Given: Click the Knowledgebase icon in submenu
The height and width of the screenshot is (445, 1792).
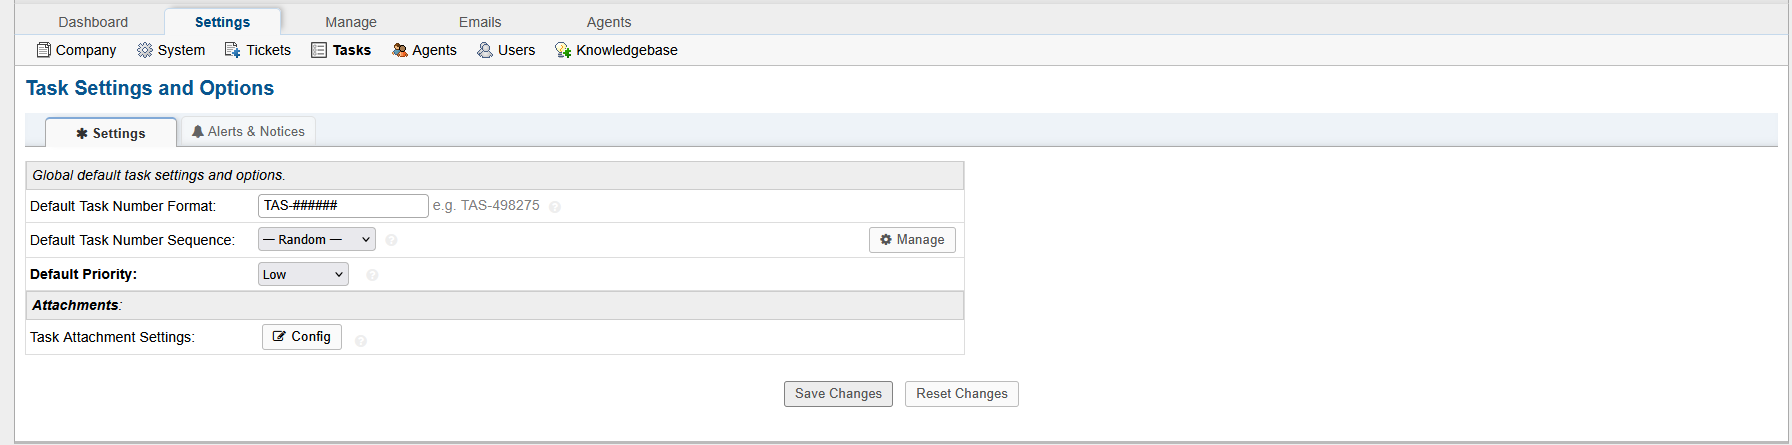Looking at the screenshot, I should pos(563,50).
